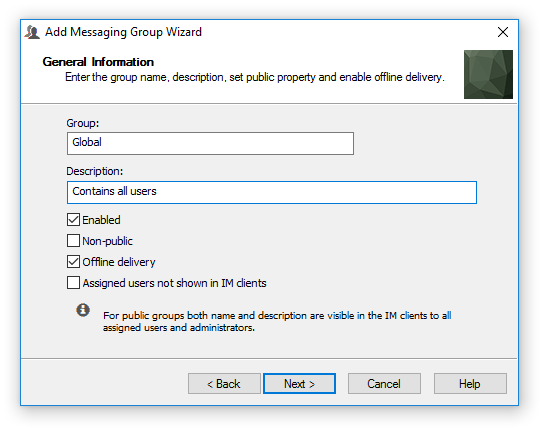Click into the Description text field

[272, 192]
